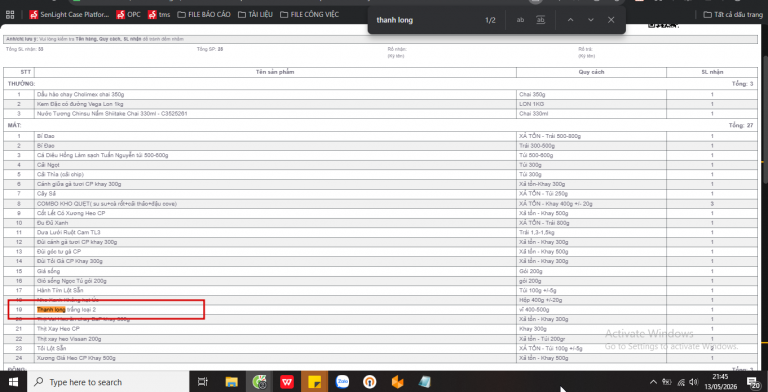
Task: Click the Windows Start button
Action: [x=12, y=382]
